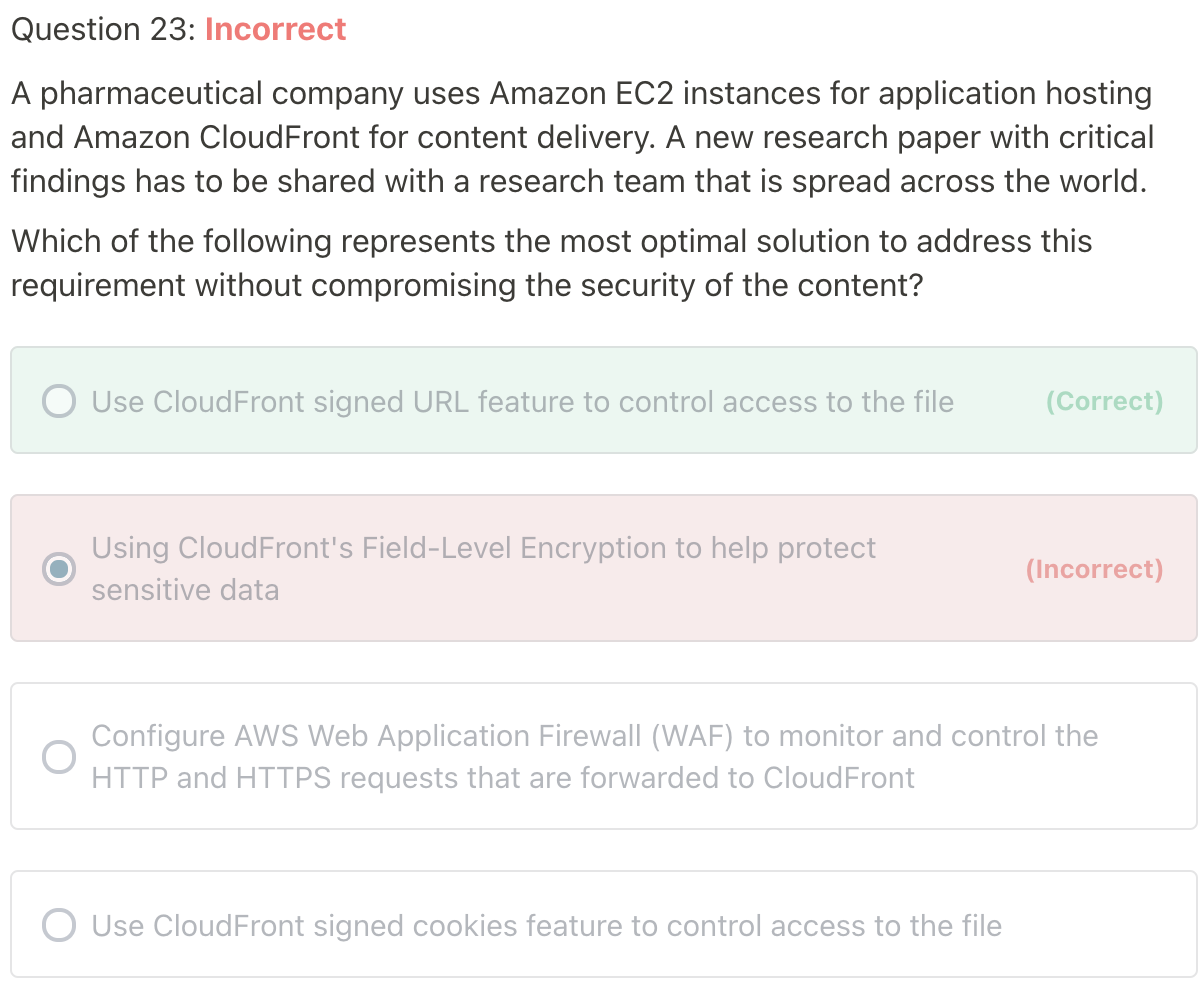Click the red (Incorrect) answer label

(x=1095, y=569)
